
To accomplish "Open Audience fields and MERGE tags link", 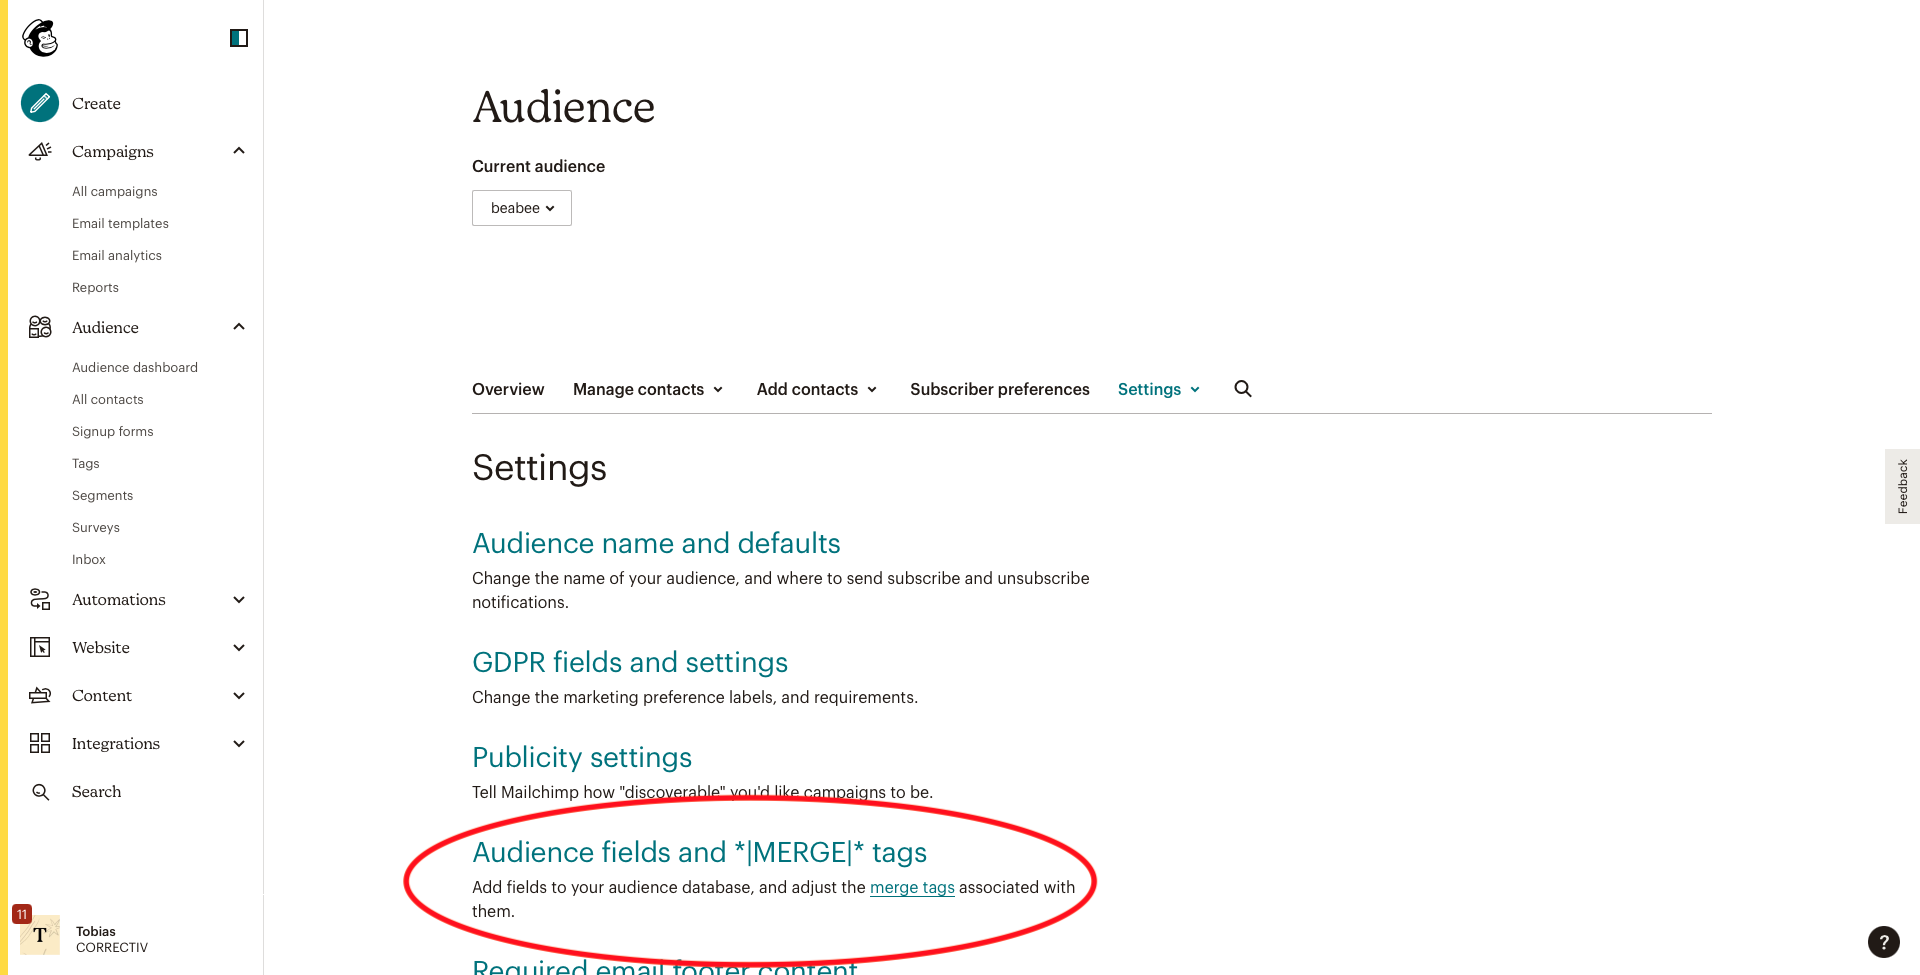I will [699, 852].
